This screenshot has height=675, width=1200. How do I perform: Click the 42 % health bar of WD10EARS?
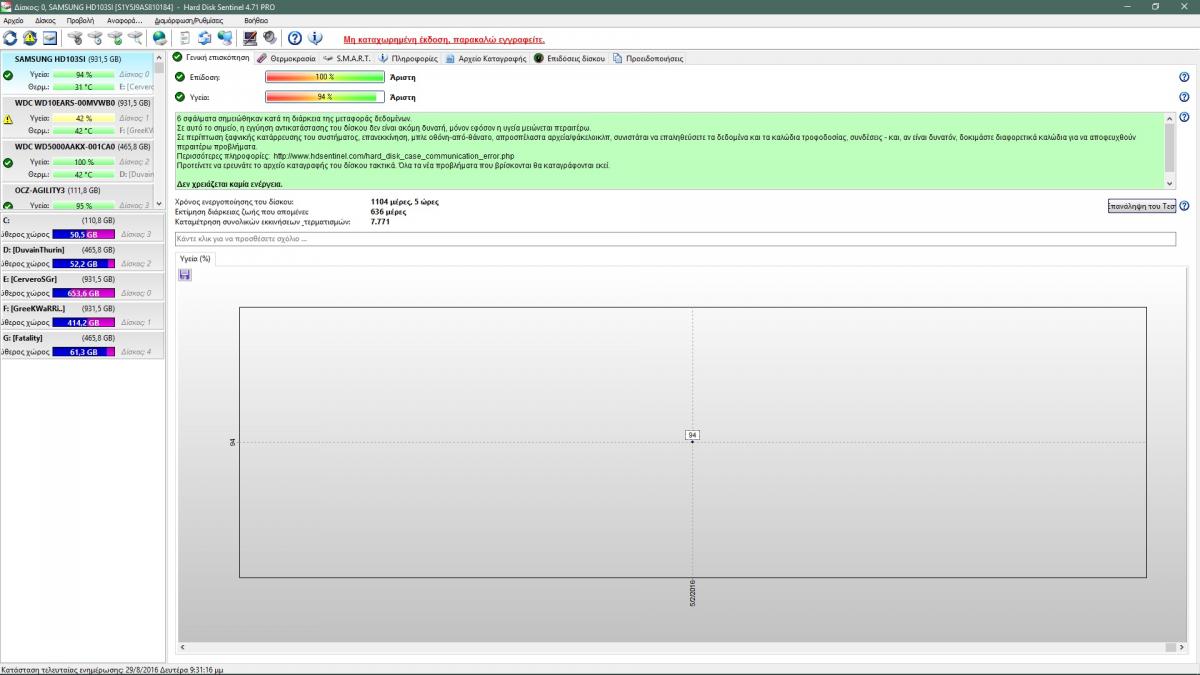click(x=84, y=118)
